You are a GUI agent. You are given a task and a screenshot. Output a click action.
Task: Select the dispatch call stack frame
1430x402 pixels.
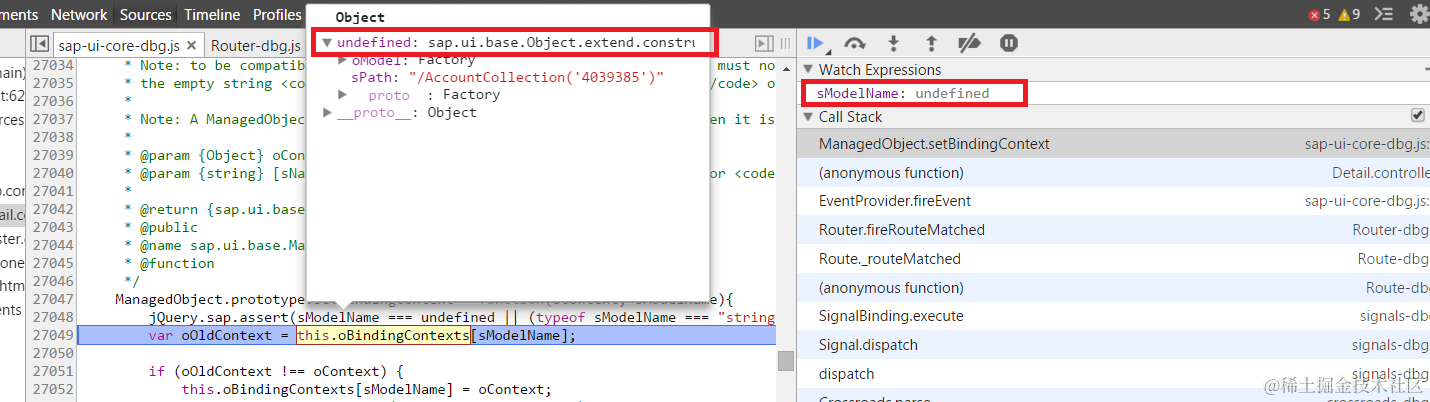(1113, 374)
